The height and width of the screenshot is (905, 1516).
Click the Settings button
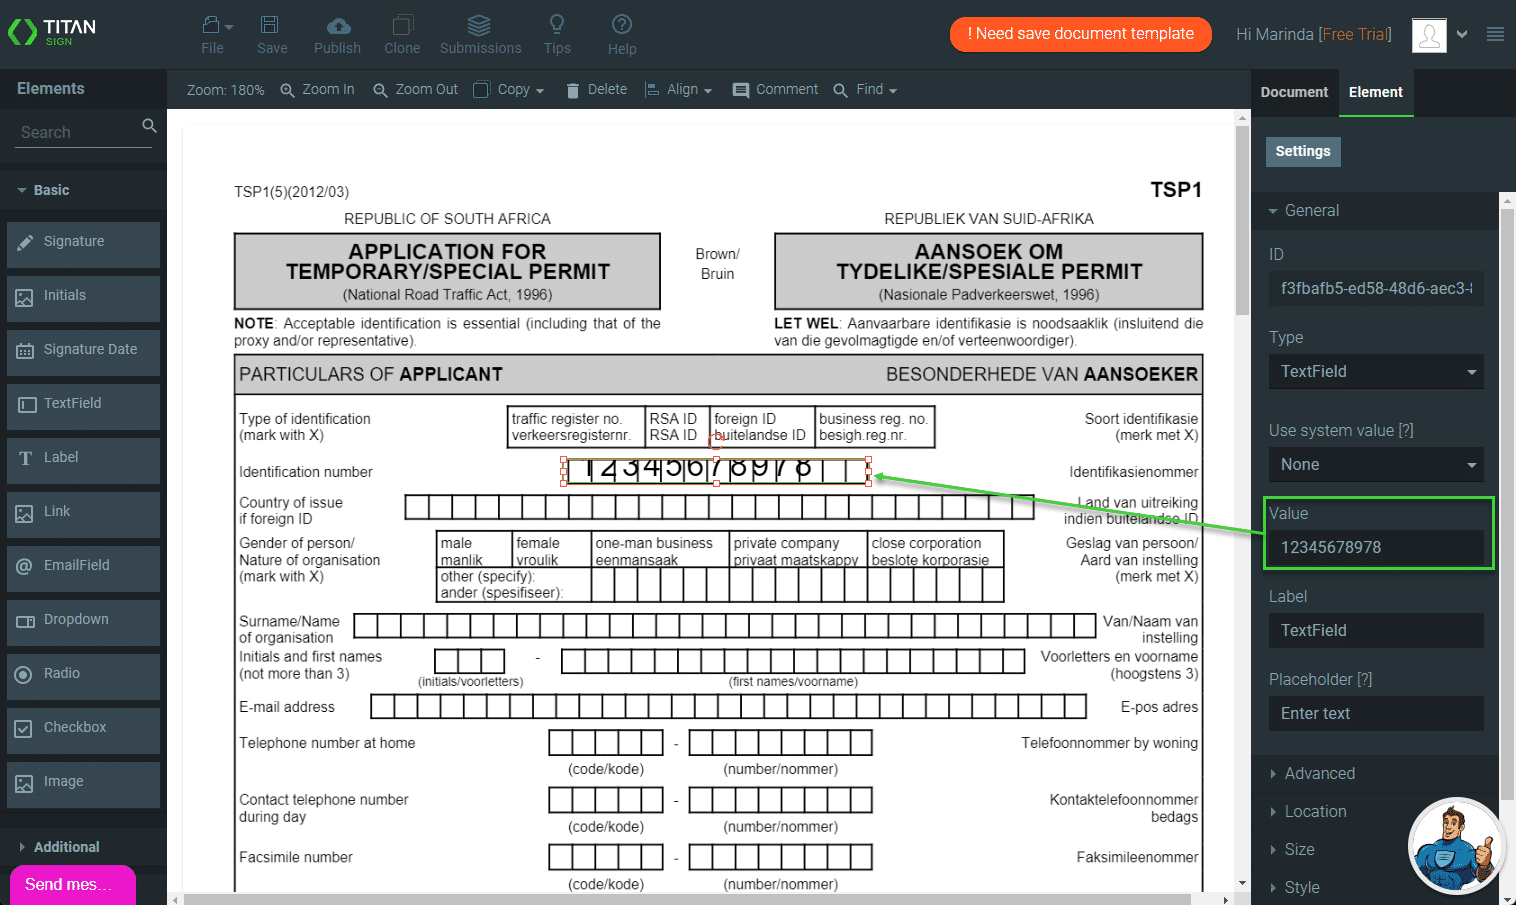coord(1302,152)
